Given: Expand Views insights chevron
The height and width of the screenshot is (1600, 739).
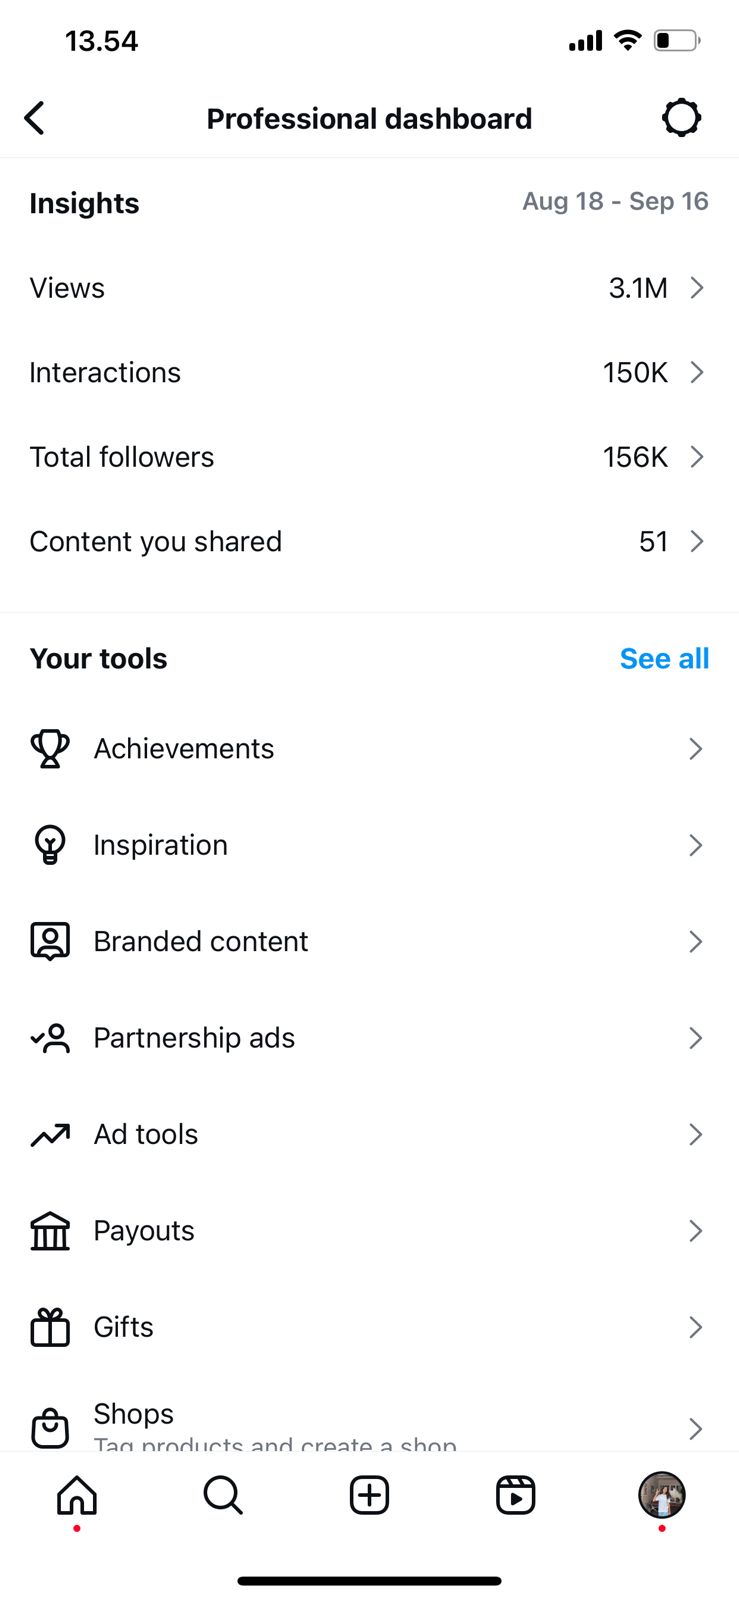Looking at the screenshot, I should 697,288.
